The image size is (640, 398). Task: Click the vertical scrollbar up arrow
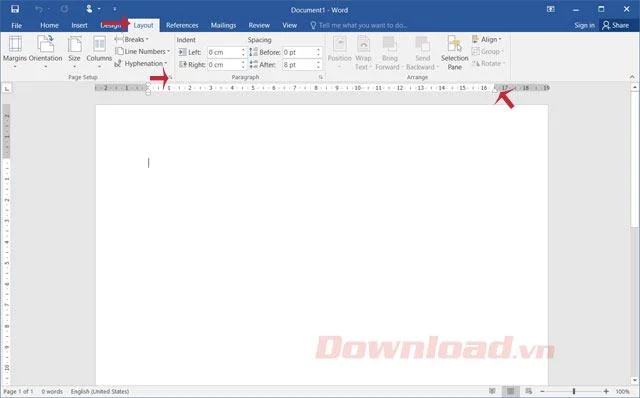coord(635,87)
